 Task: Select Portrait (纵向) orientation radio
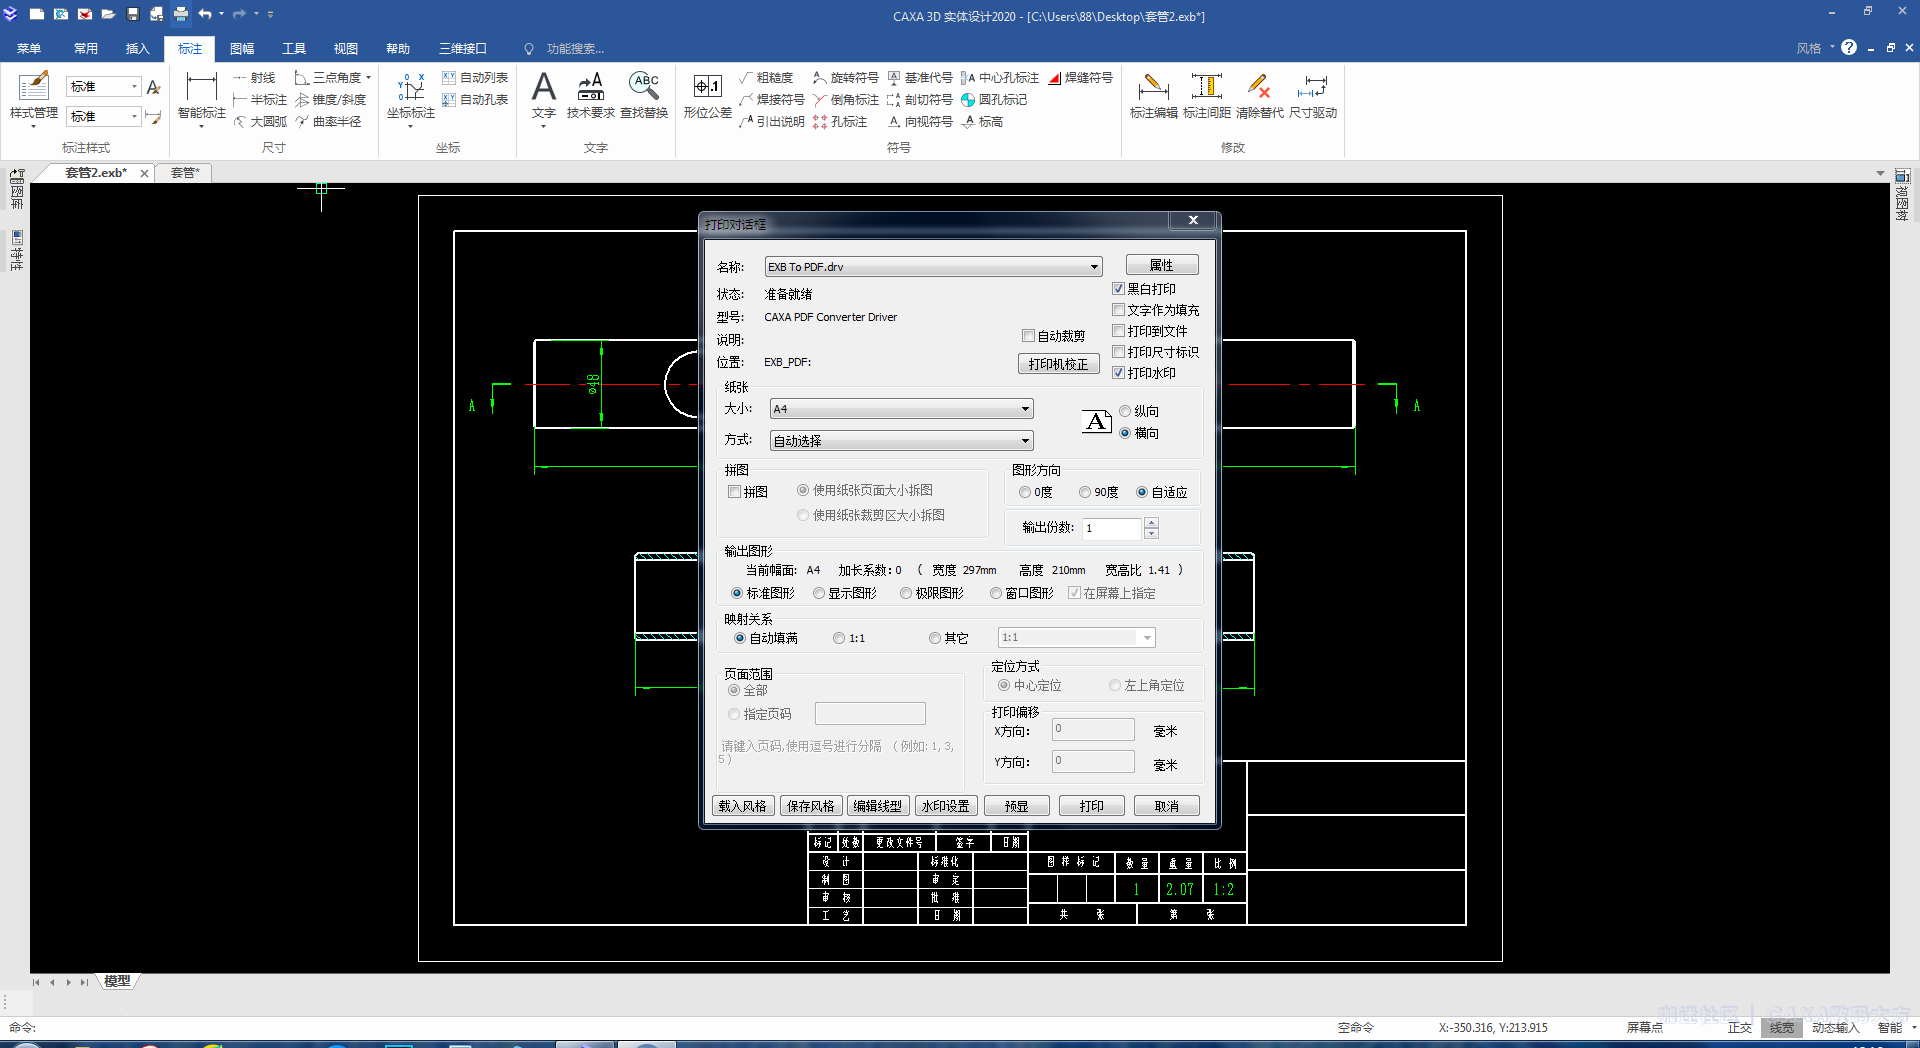click(x=1125, y=411)
